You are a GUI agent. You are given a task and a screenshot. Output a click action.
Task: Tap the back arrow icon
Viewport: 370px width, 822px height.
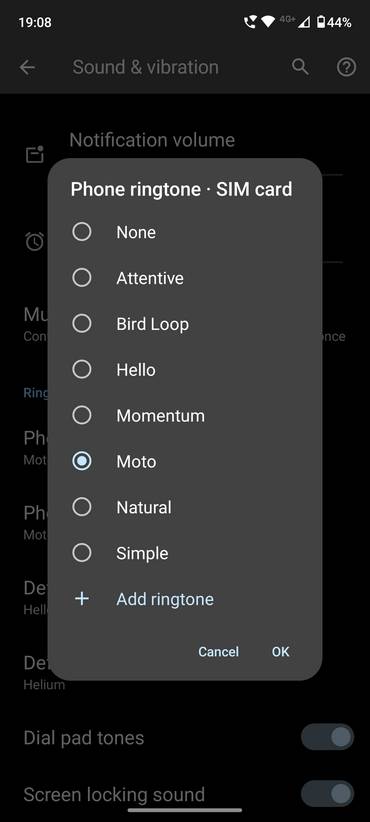pos(27,67)
